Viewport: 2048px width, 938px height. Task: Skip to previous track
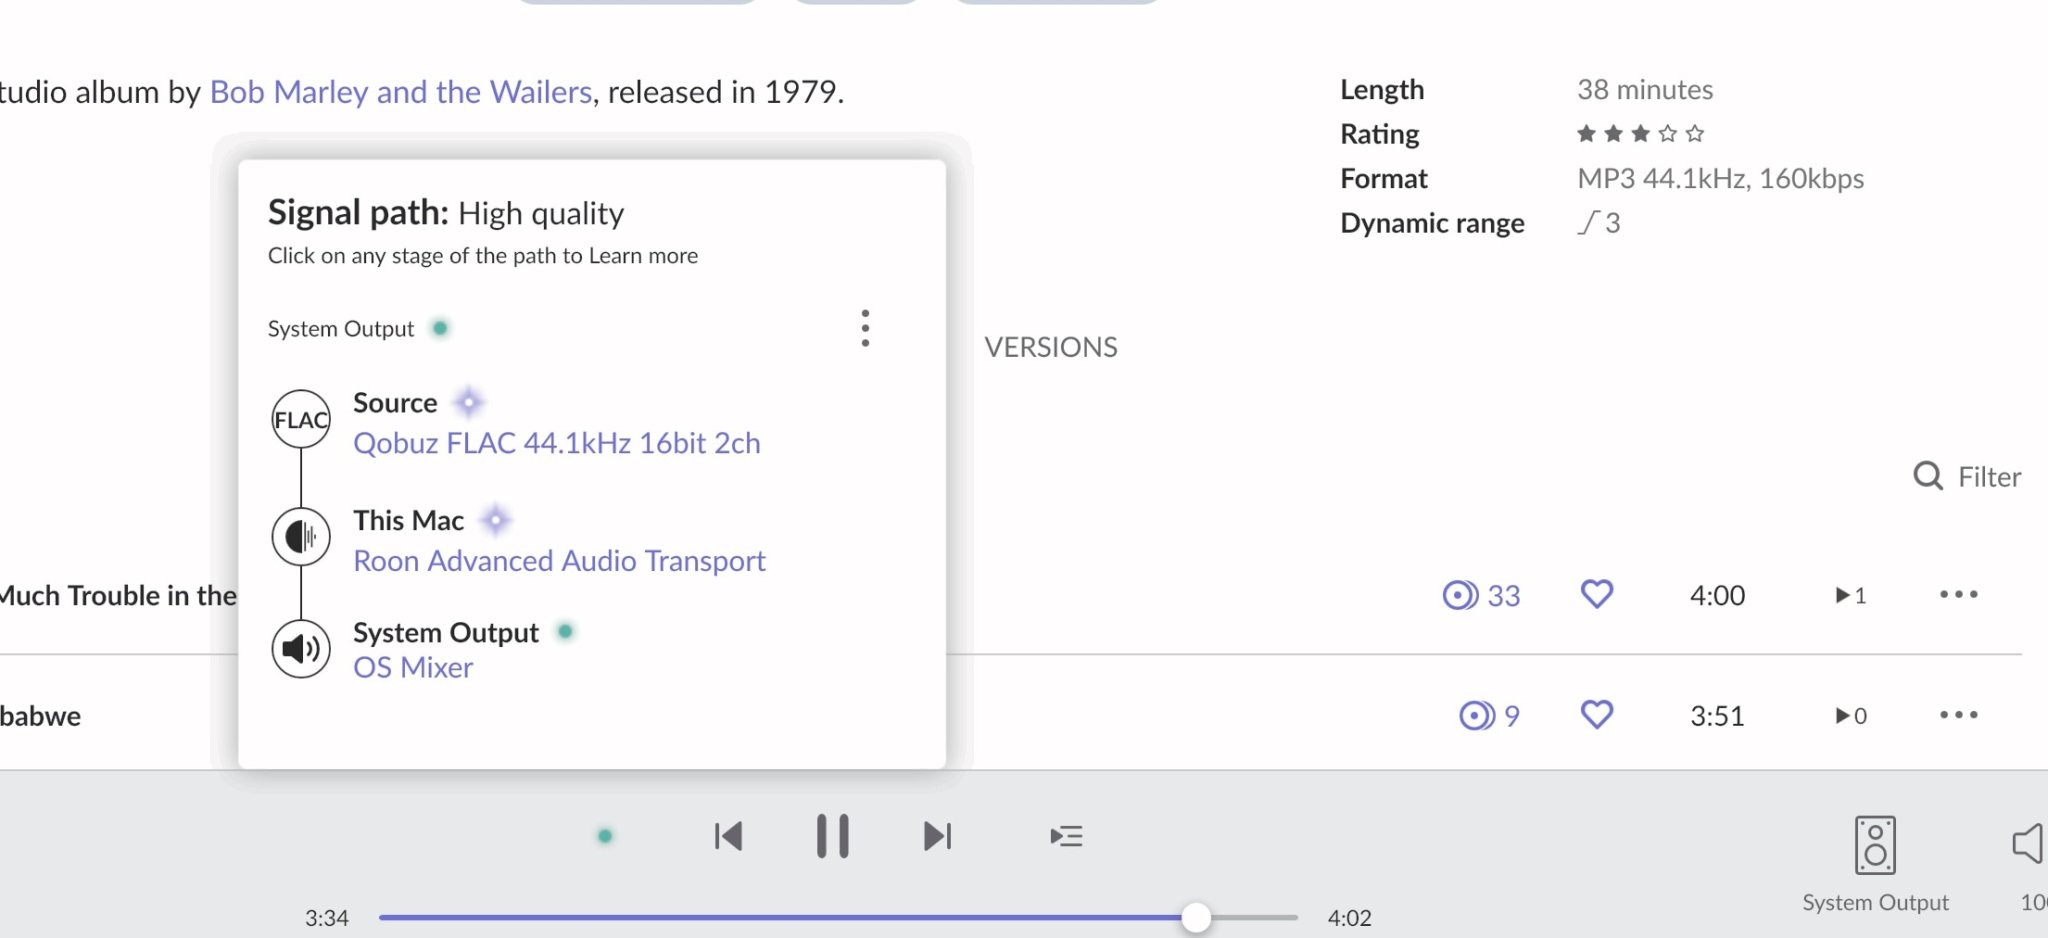coord(728,836)
